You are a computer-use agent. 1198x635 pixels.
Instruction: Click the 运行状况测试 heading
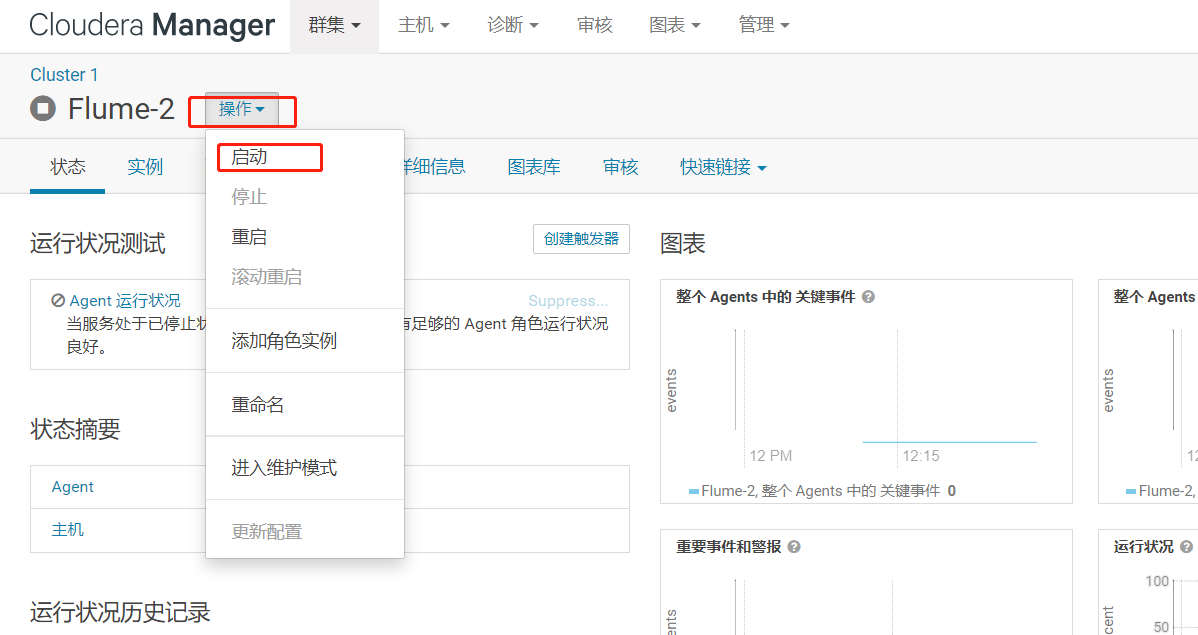click(98, 244)
